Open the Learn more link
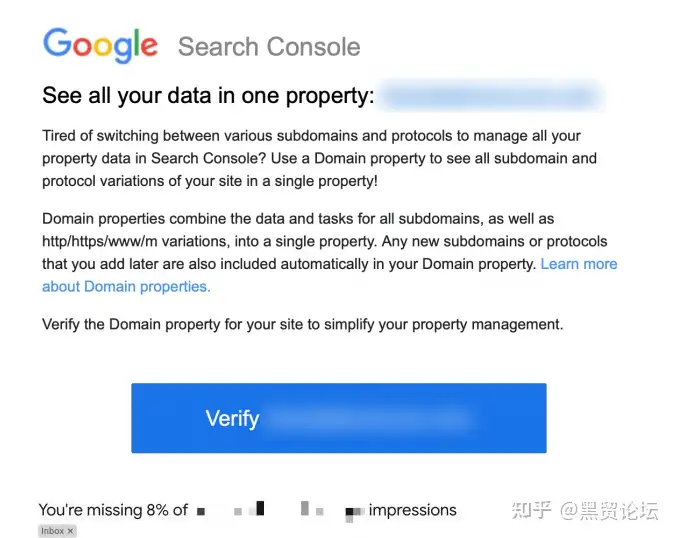The height and width of the screenshot is (538, 675). point(579,264)
